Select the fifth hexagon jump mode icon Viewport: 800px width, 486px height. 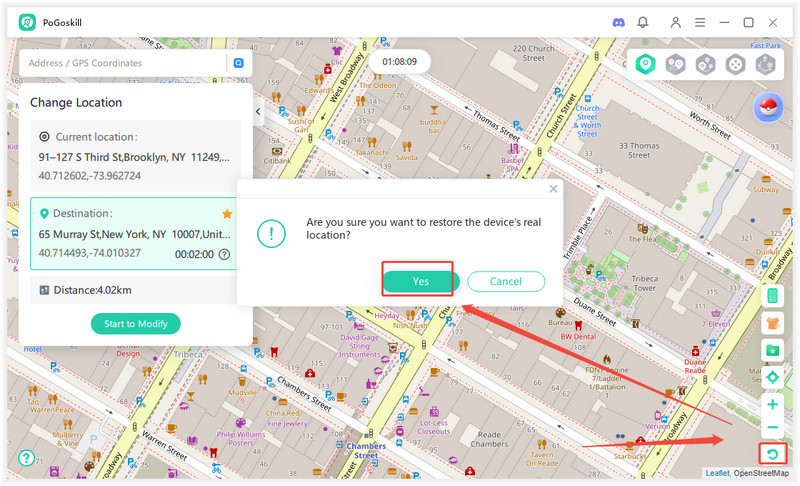(766, 65)
